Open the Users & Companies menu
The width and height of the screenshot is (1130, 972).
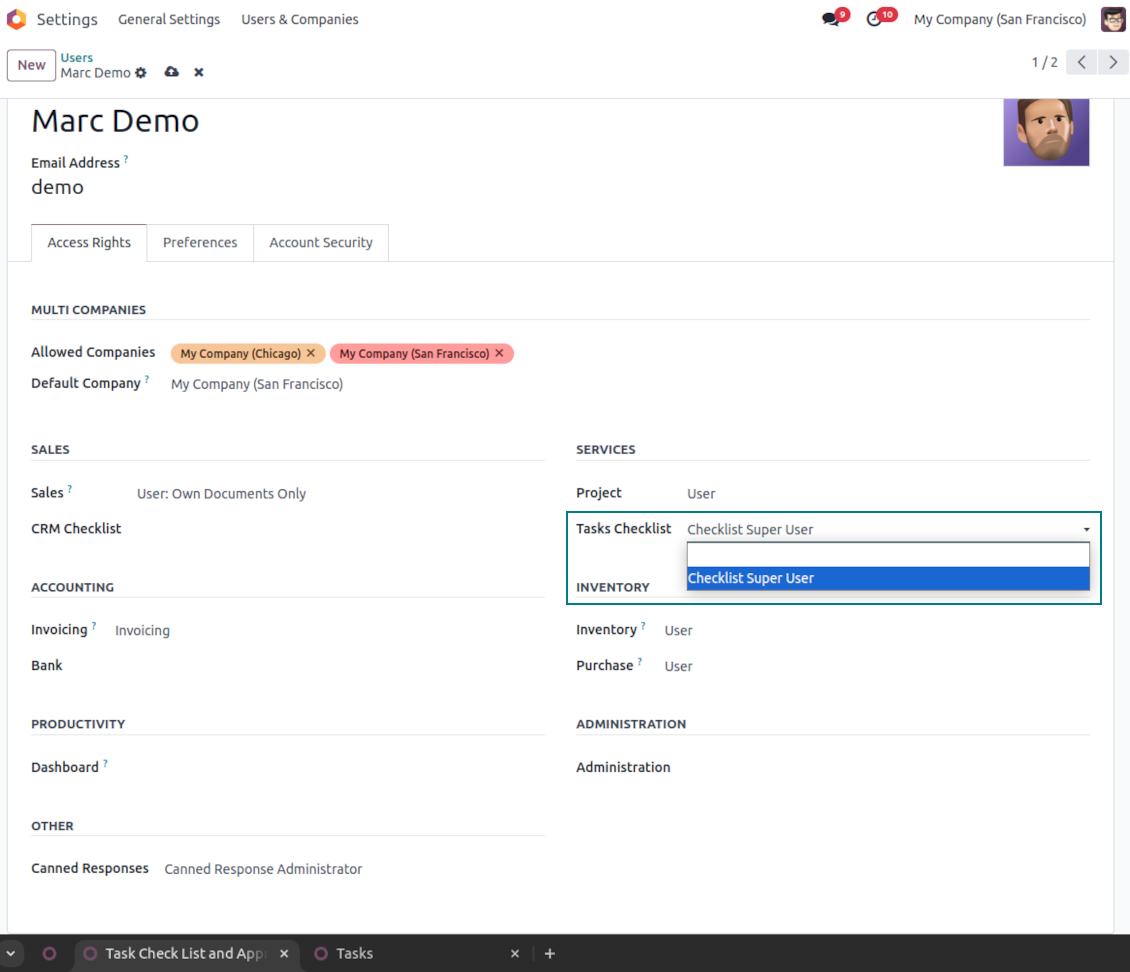click(x=299, y=19)
